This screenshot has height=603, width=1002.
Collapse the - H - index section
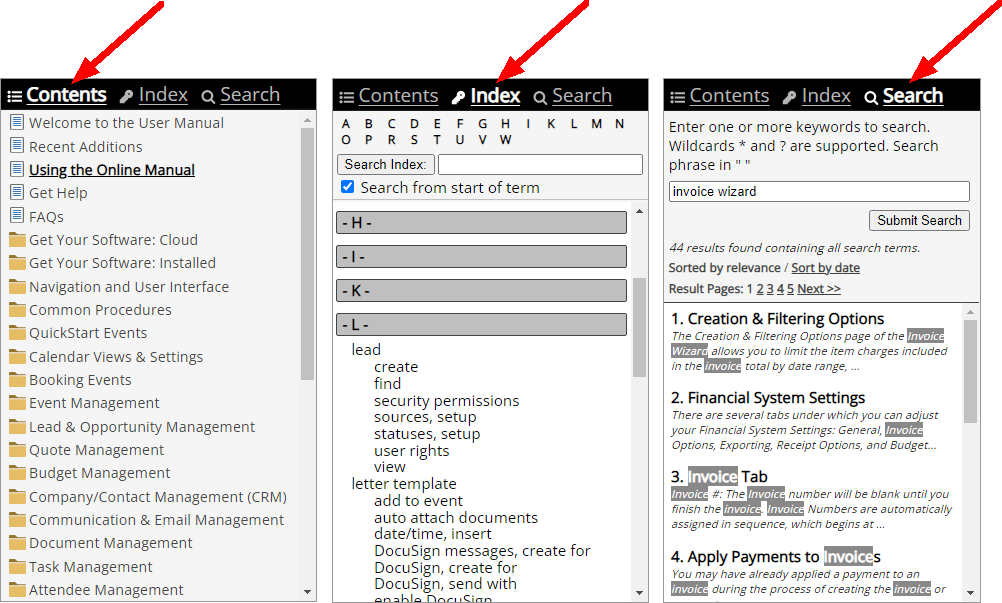point(481,222)
